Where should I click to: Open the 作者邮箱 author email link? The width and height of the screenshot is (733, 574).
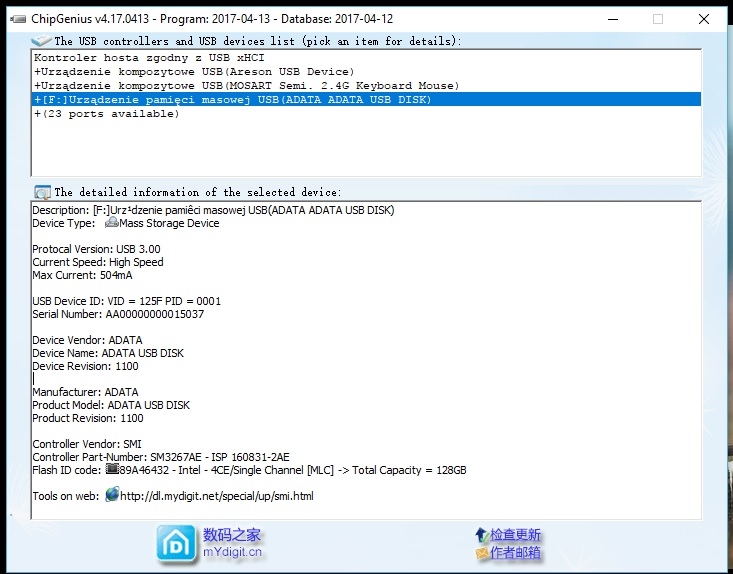pyautogui.click(x=515, y=553)
